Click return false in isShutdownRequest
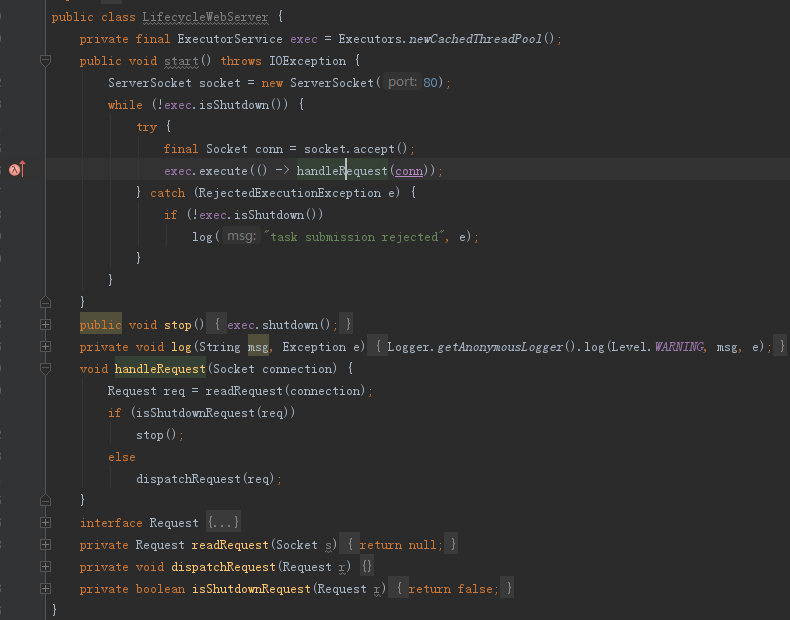 450,589
